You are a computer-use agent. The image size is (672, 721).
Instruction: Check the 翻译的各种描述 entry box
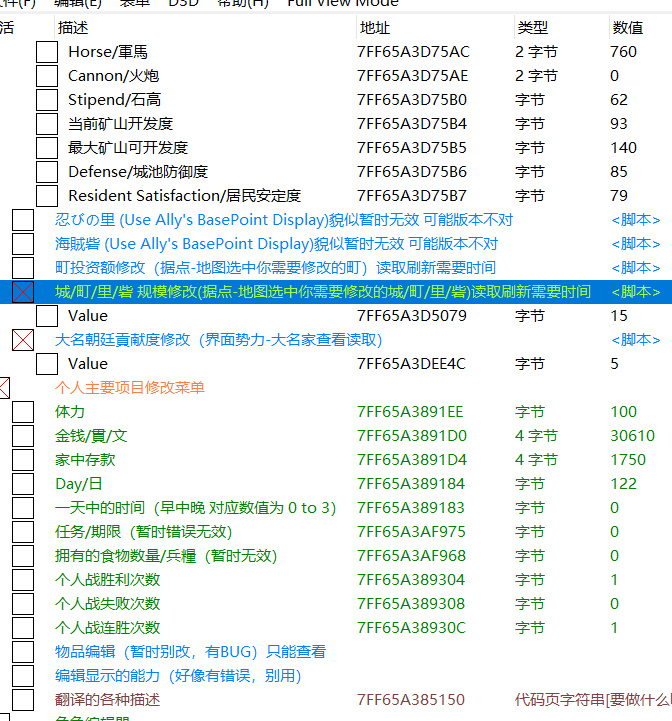coord(23,700)
